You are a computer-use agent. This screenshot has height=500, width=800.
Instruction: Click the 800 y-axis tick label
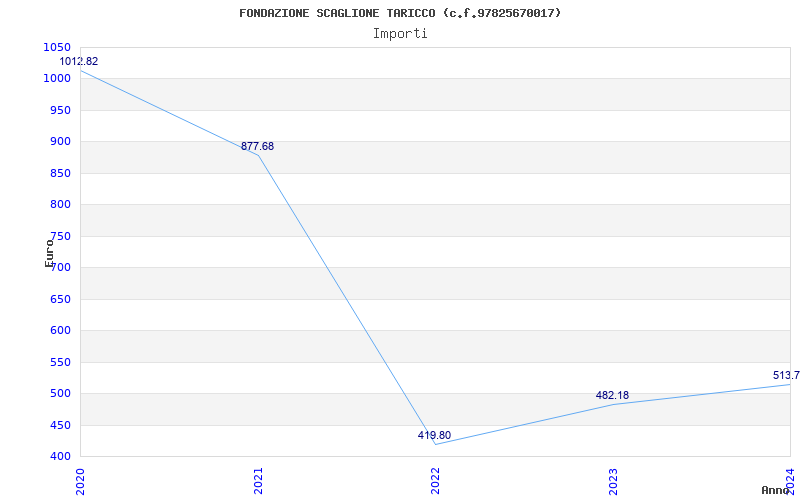point(60,205)
